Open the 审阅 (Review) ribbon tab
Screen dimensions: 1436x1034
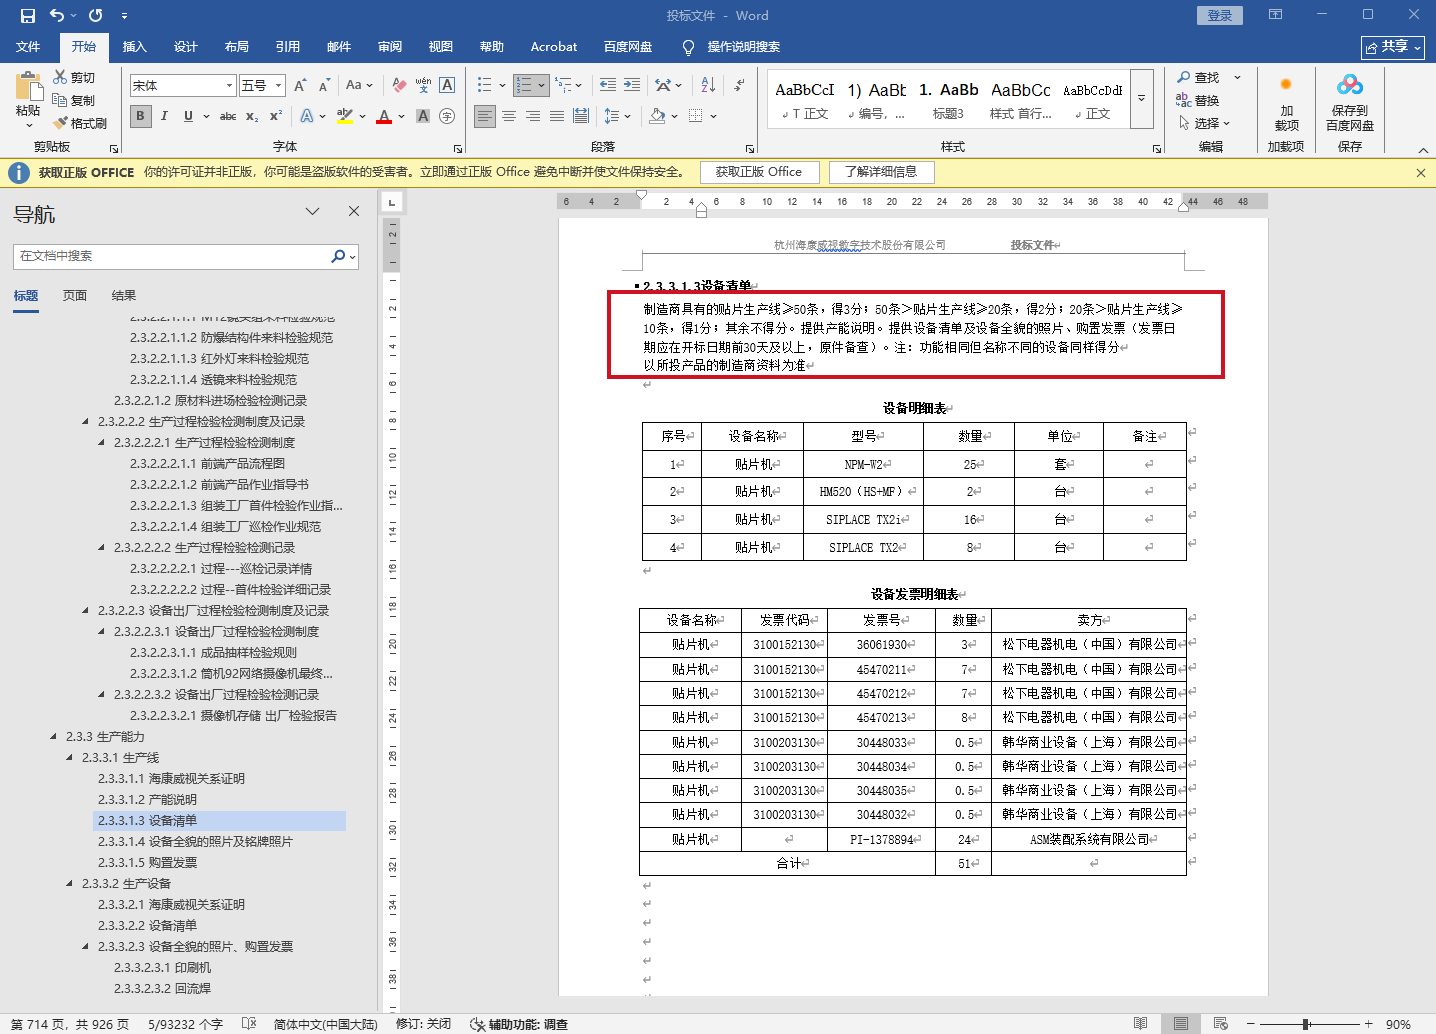pos(390,46)
